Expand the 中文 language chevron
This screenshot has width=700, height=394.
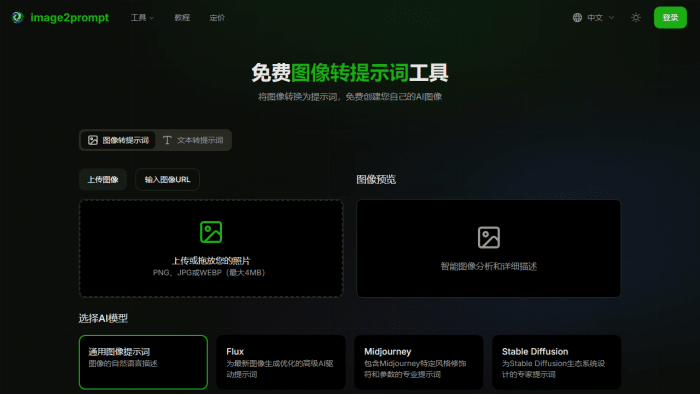(x=612, y=17)
